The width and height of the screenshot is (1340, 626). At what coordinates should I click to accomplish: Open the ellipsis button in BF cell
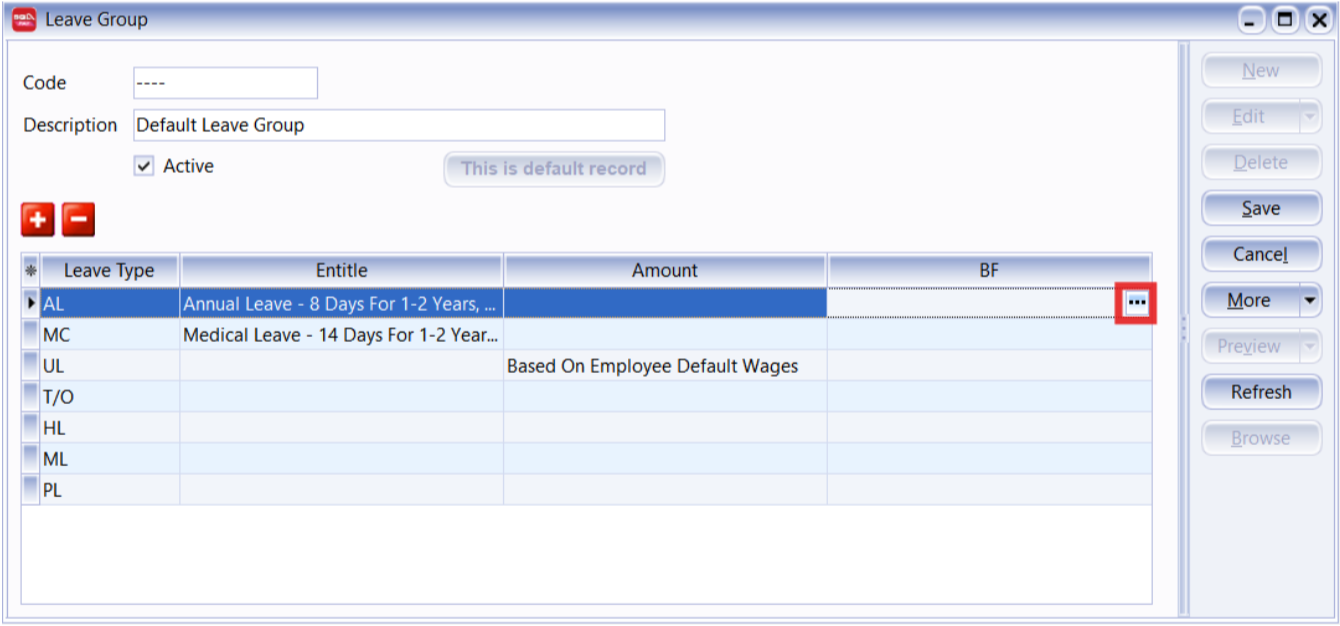[1136, 302]
